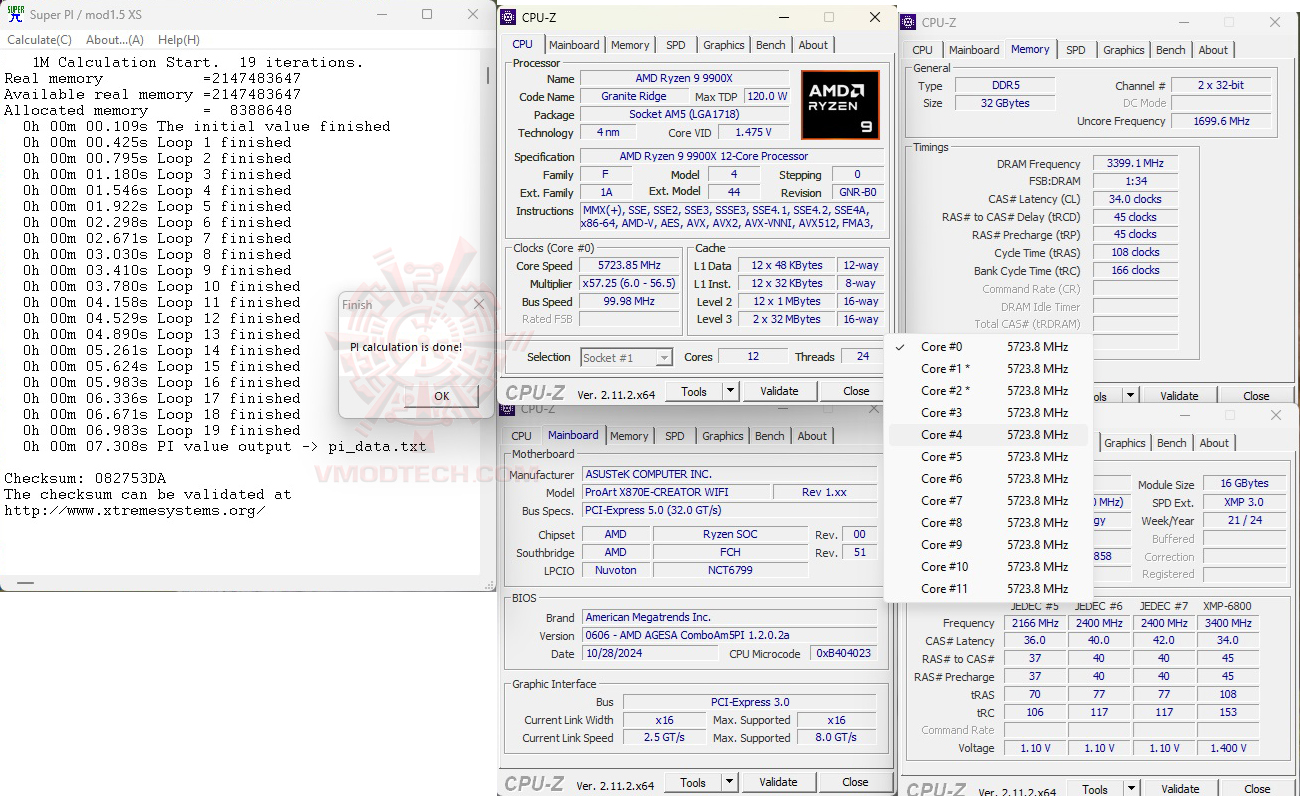Click the AMD Ryzen 9 processor logo
This screenshot has width=1300, height=796.
tap(840, 105)
